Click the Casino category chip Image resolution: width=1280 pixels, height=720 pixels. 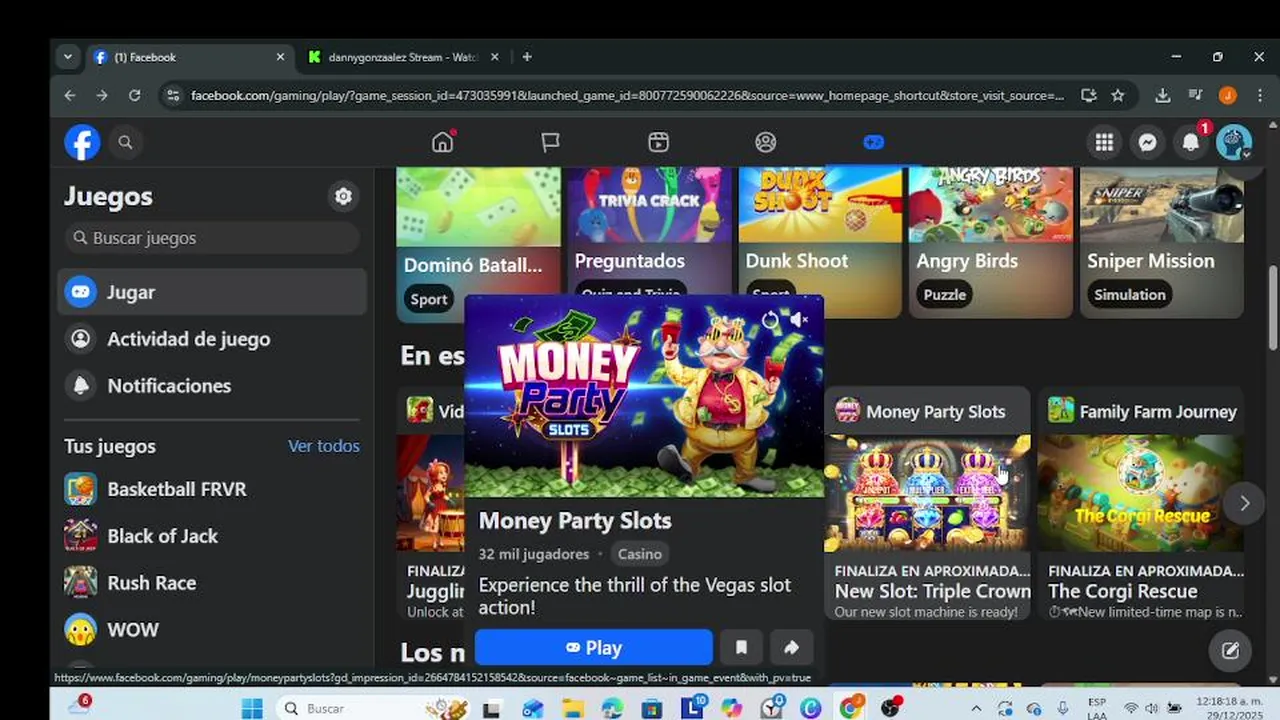click(x=640, y=554)
